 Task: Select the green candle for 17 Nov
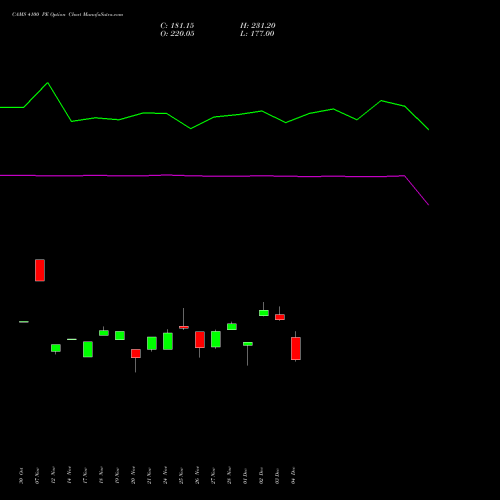[x=88, y=349]
